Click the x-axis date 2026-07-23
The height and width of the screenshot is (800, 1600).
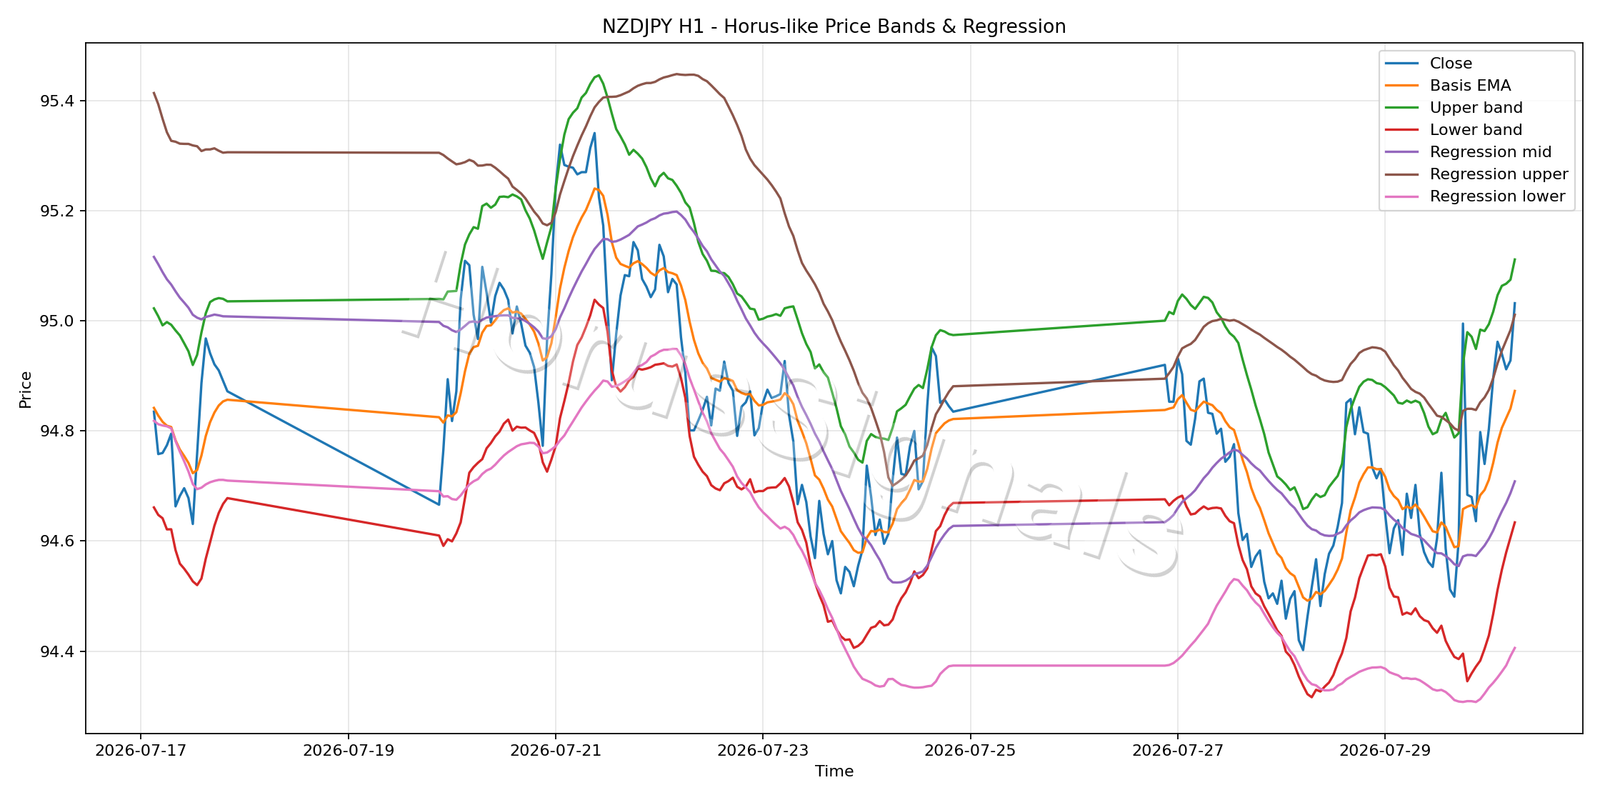point(762,749)
